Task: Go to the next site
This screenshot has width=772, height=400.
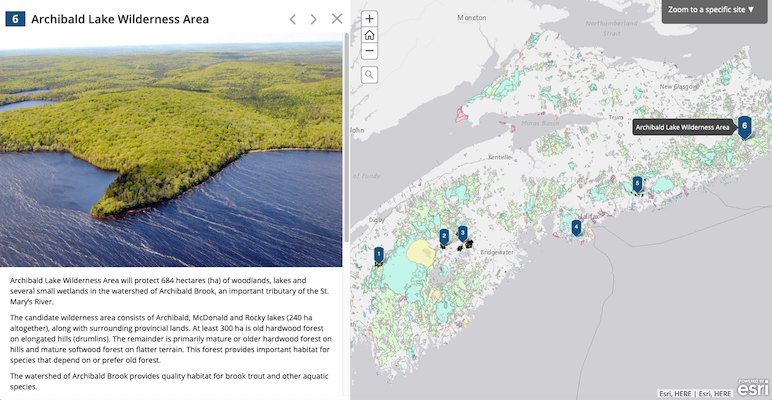Action: click(x=314, y=19)
